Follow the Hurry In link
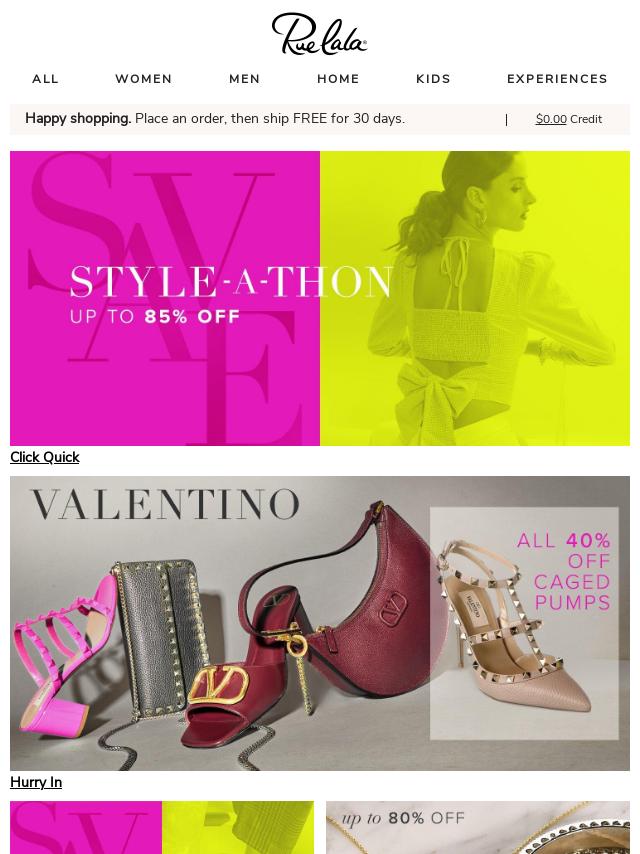 point(36,782)
